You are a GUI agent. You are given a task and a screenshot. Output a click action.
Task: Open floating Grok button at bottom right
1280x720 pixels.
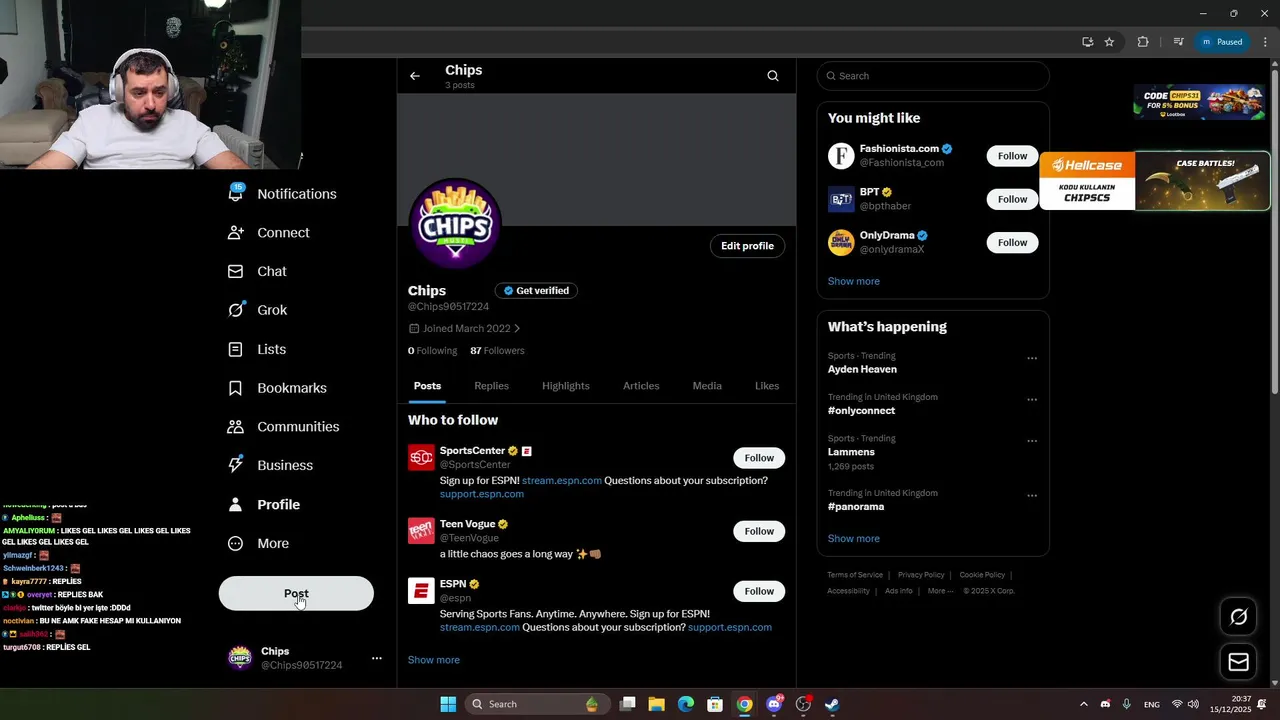[1238, 617]
